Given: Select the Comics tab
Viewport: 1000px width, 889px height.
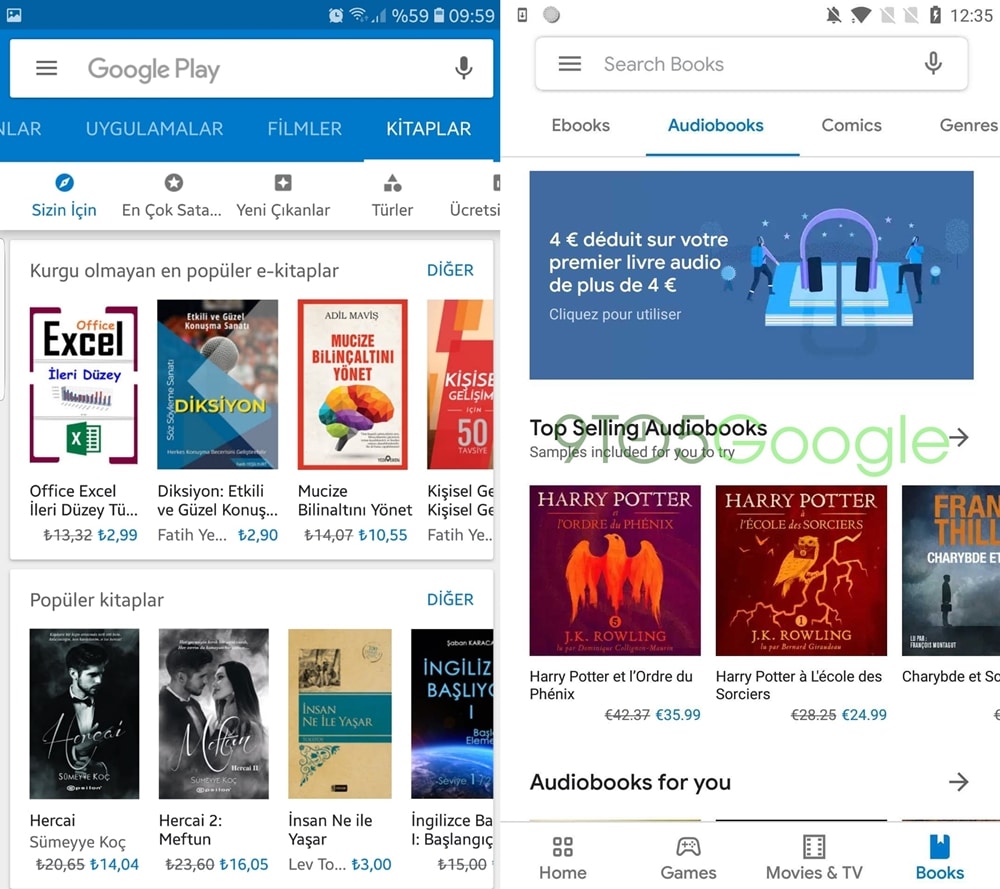Looking at the screenshot, I should [851, 126].
